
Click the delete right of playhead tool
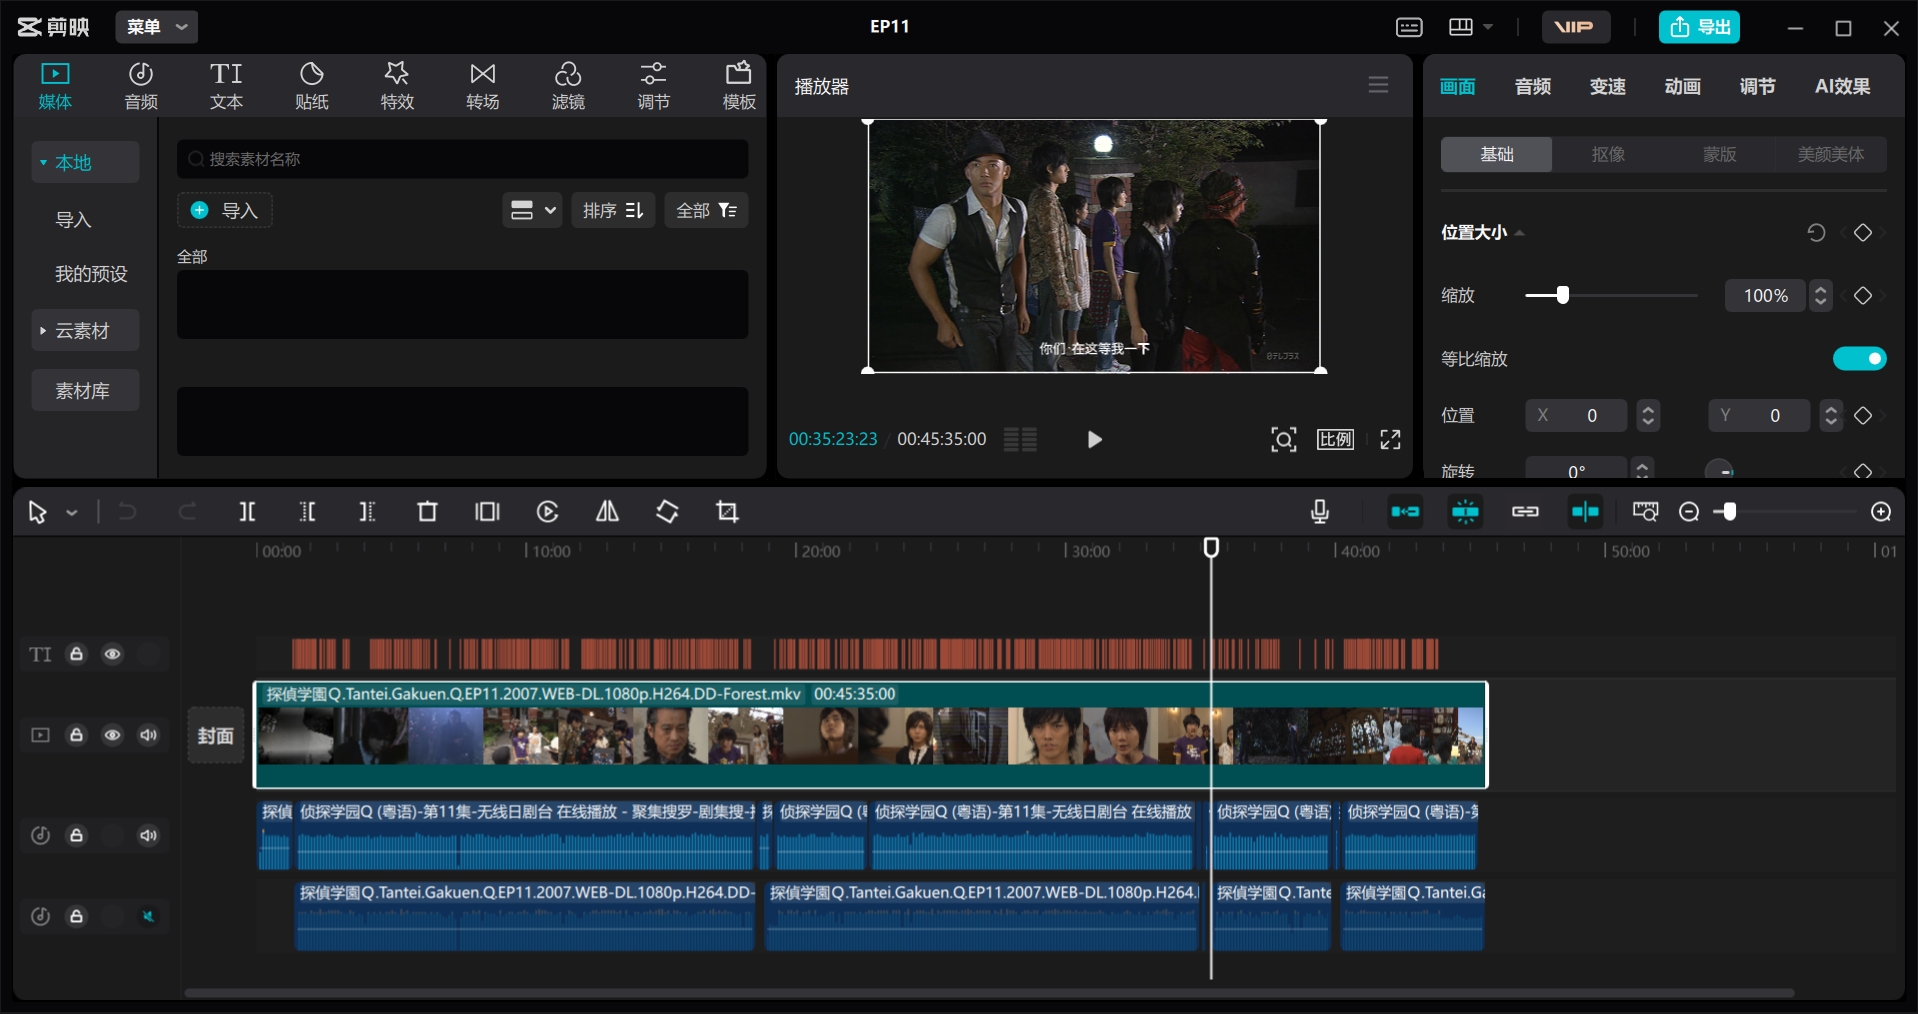pyautogui.click(x=367, y=512)
